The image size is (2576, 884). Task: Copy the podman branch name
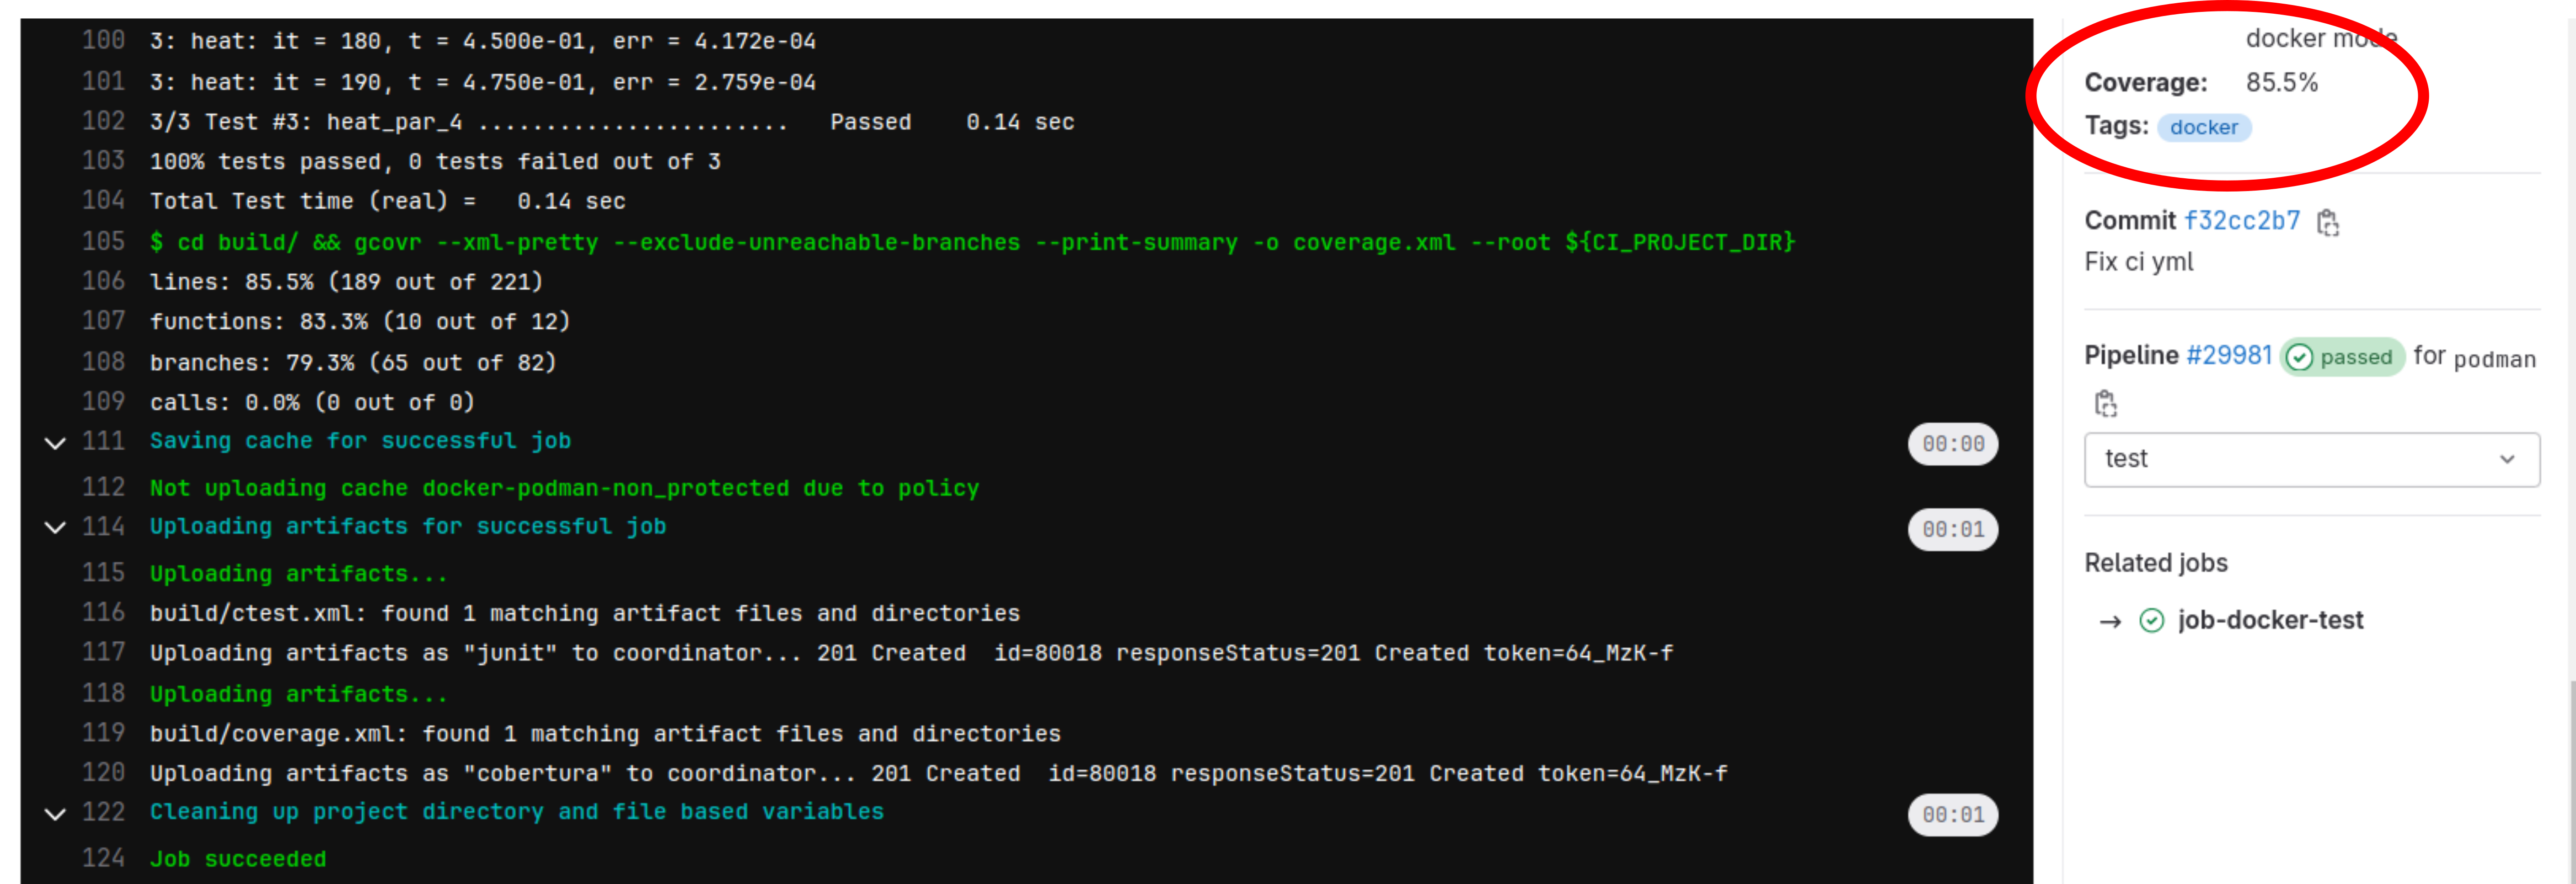(2105, 404)
